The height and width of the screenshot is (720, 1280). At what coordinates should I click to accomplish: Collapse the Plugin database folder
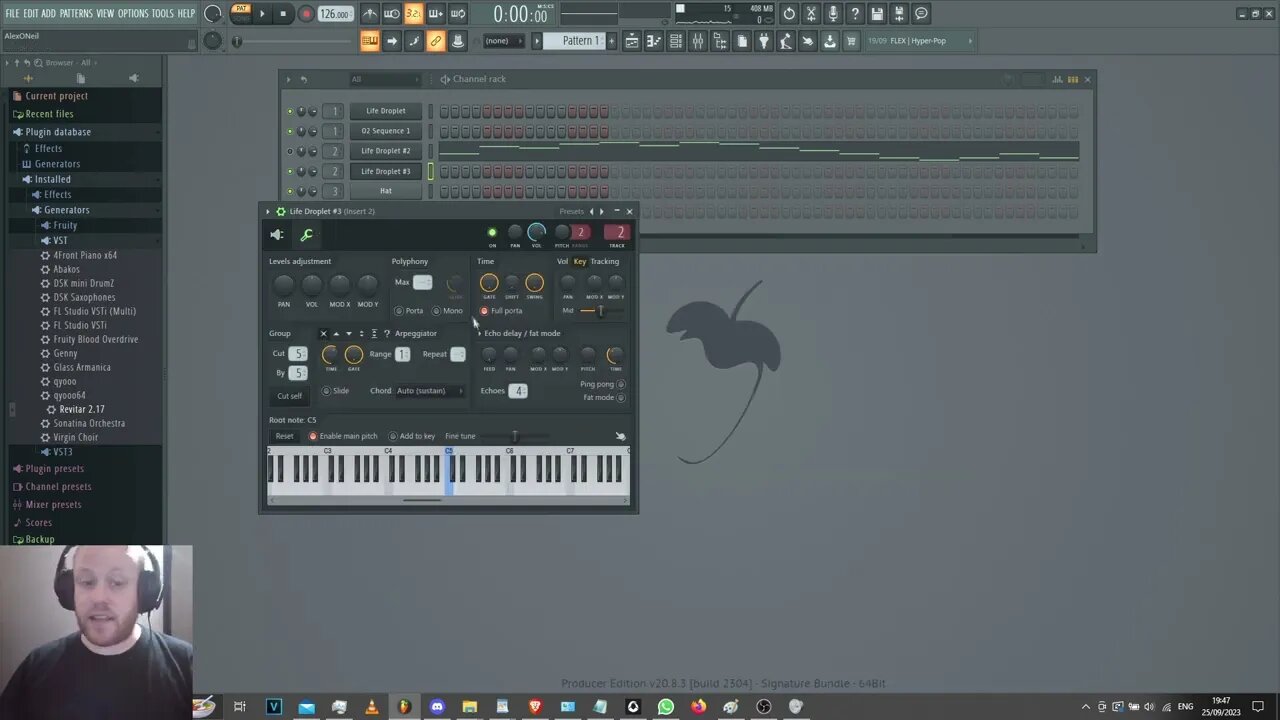[x=58, y=132]
